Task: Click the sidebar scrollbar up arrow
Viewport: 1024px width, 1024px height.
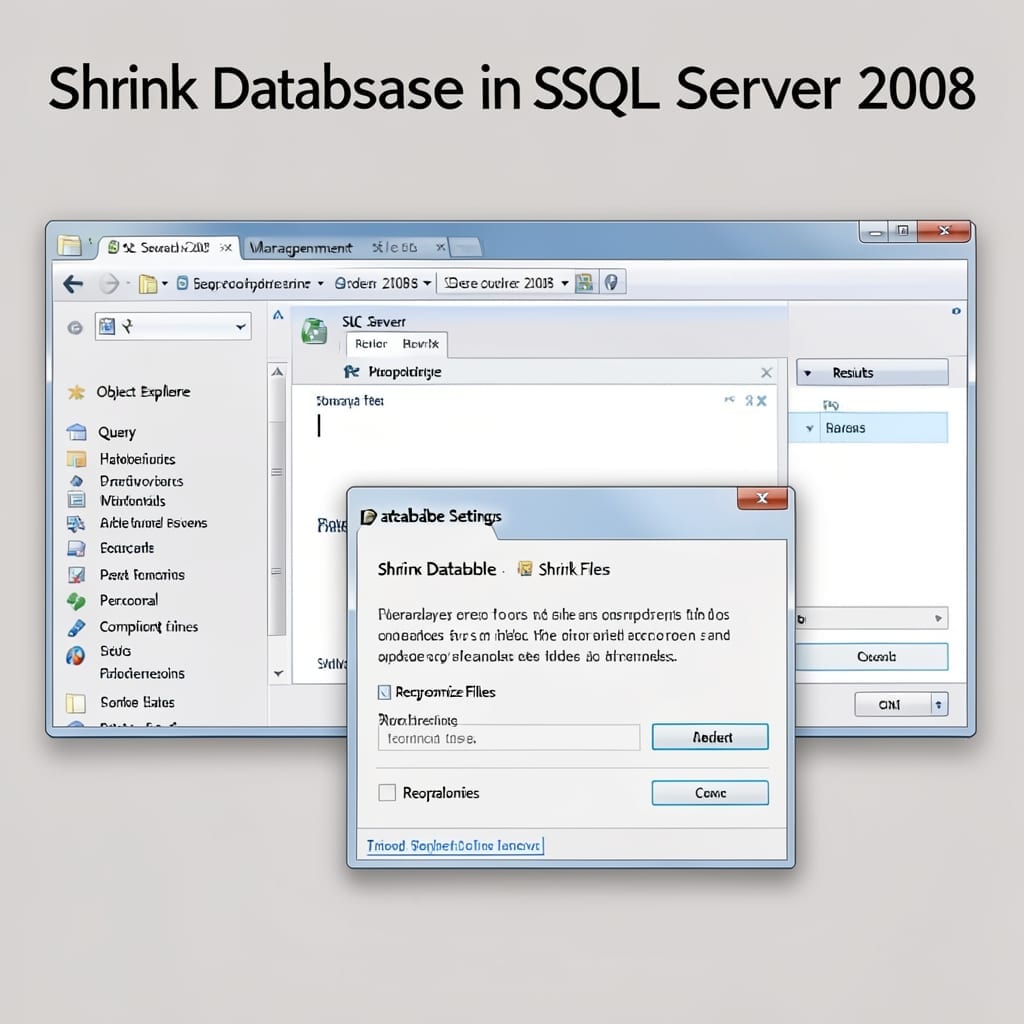Action: (278, 372)
